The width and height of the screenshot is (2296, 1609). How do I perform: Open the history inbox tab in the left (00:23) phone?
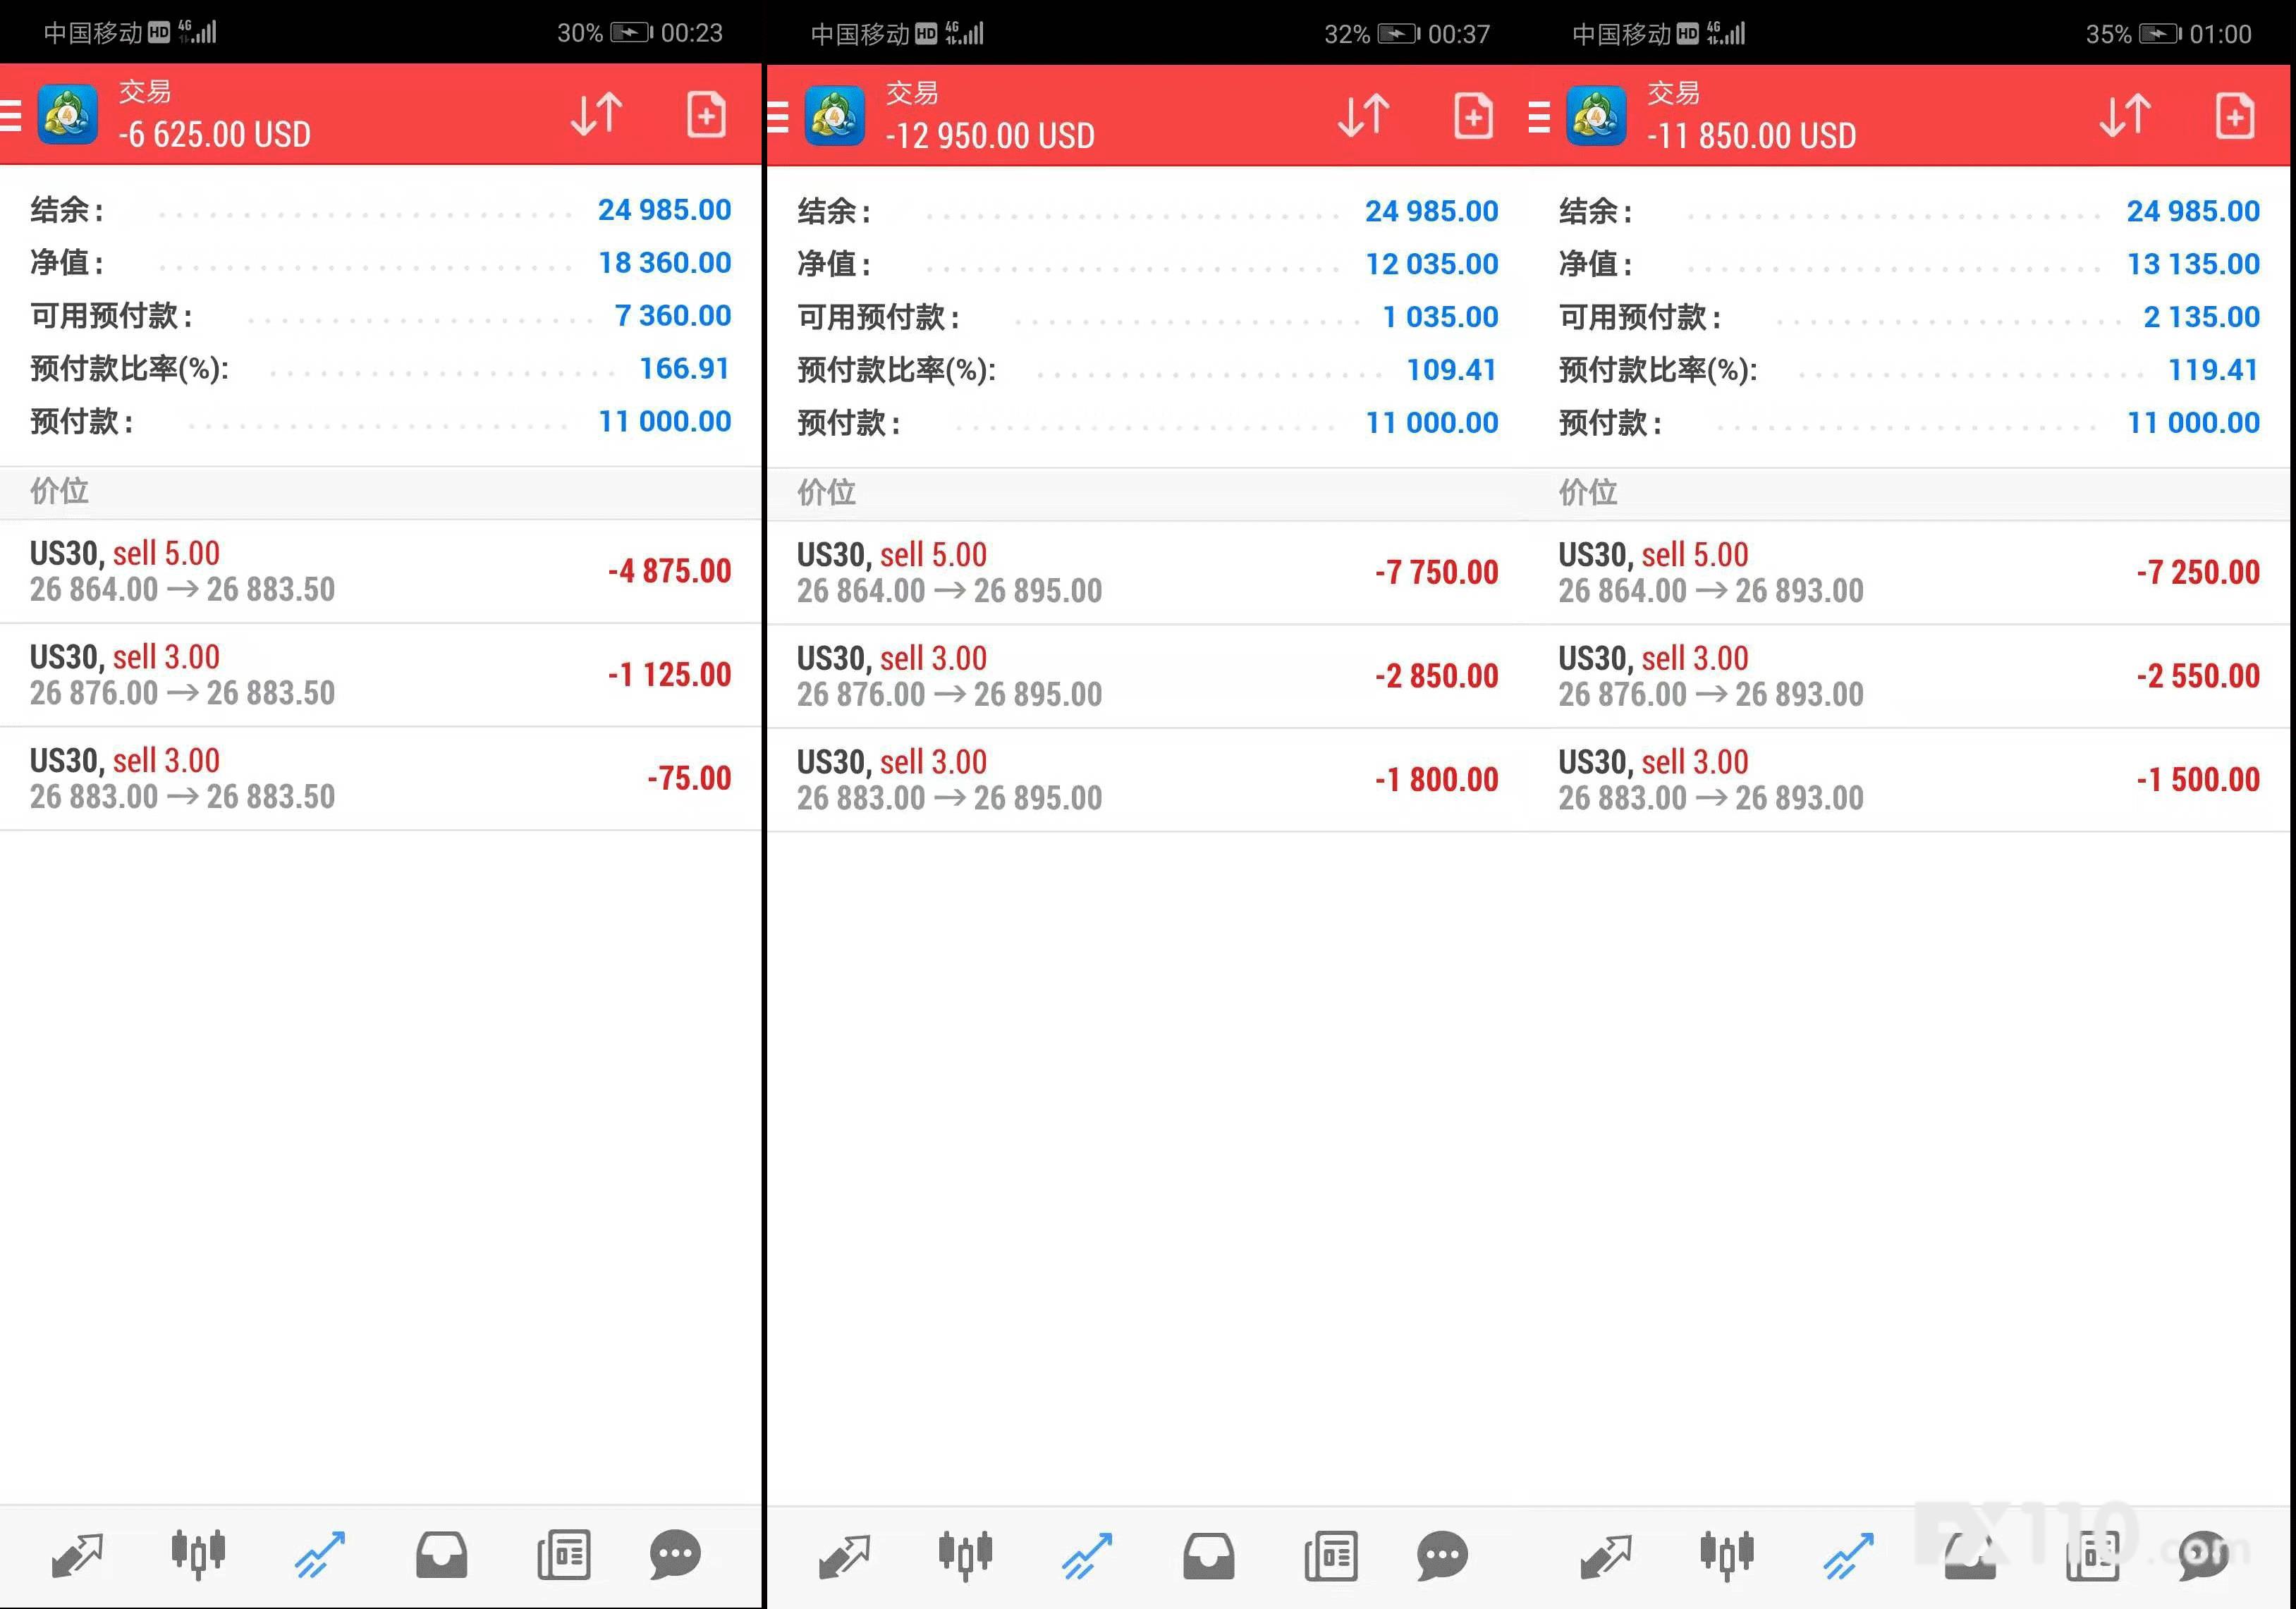pyautogui.click(x=441, y=1555)
